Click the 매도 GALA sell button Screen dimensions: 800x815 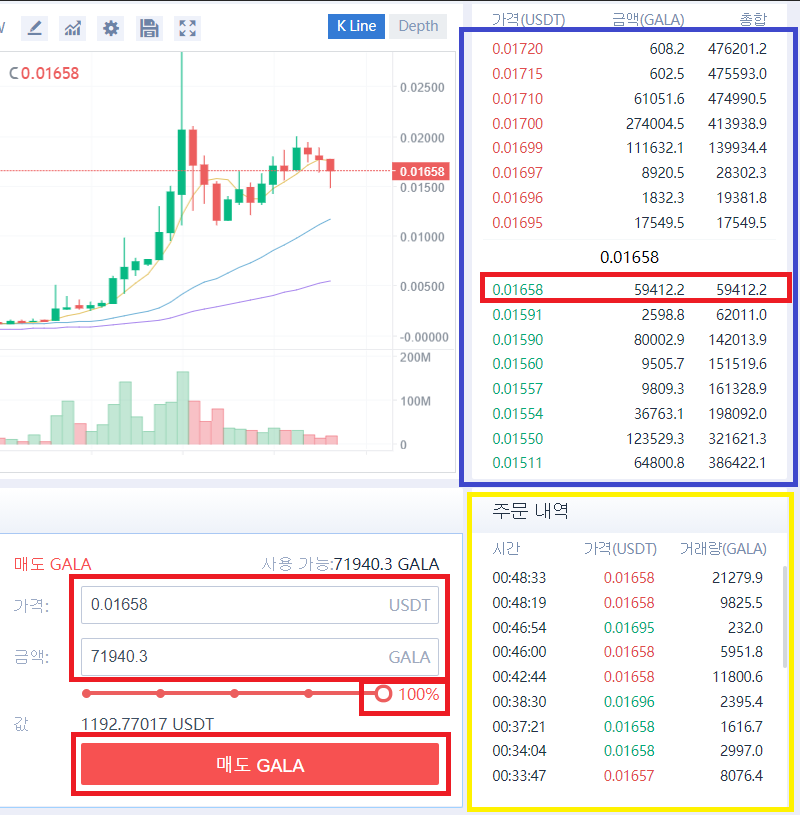tap(260, 765)
